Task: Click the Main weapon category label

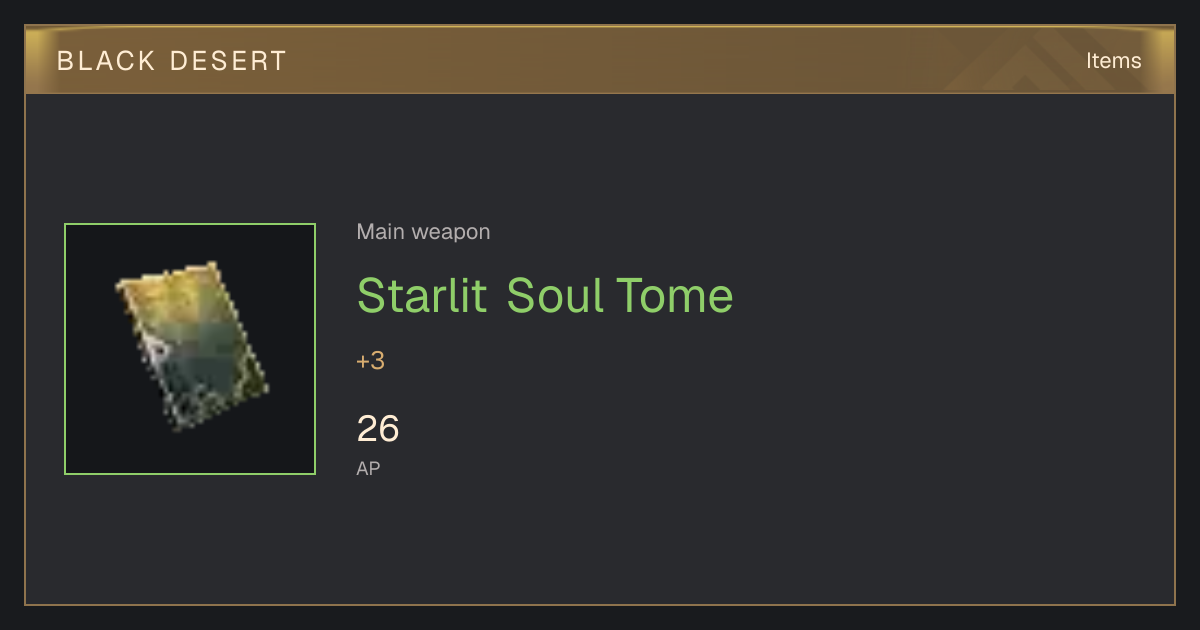Action: 423,232
